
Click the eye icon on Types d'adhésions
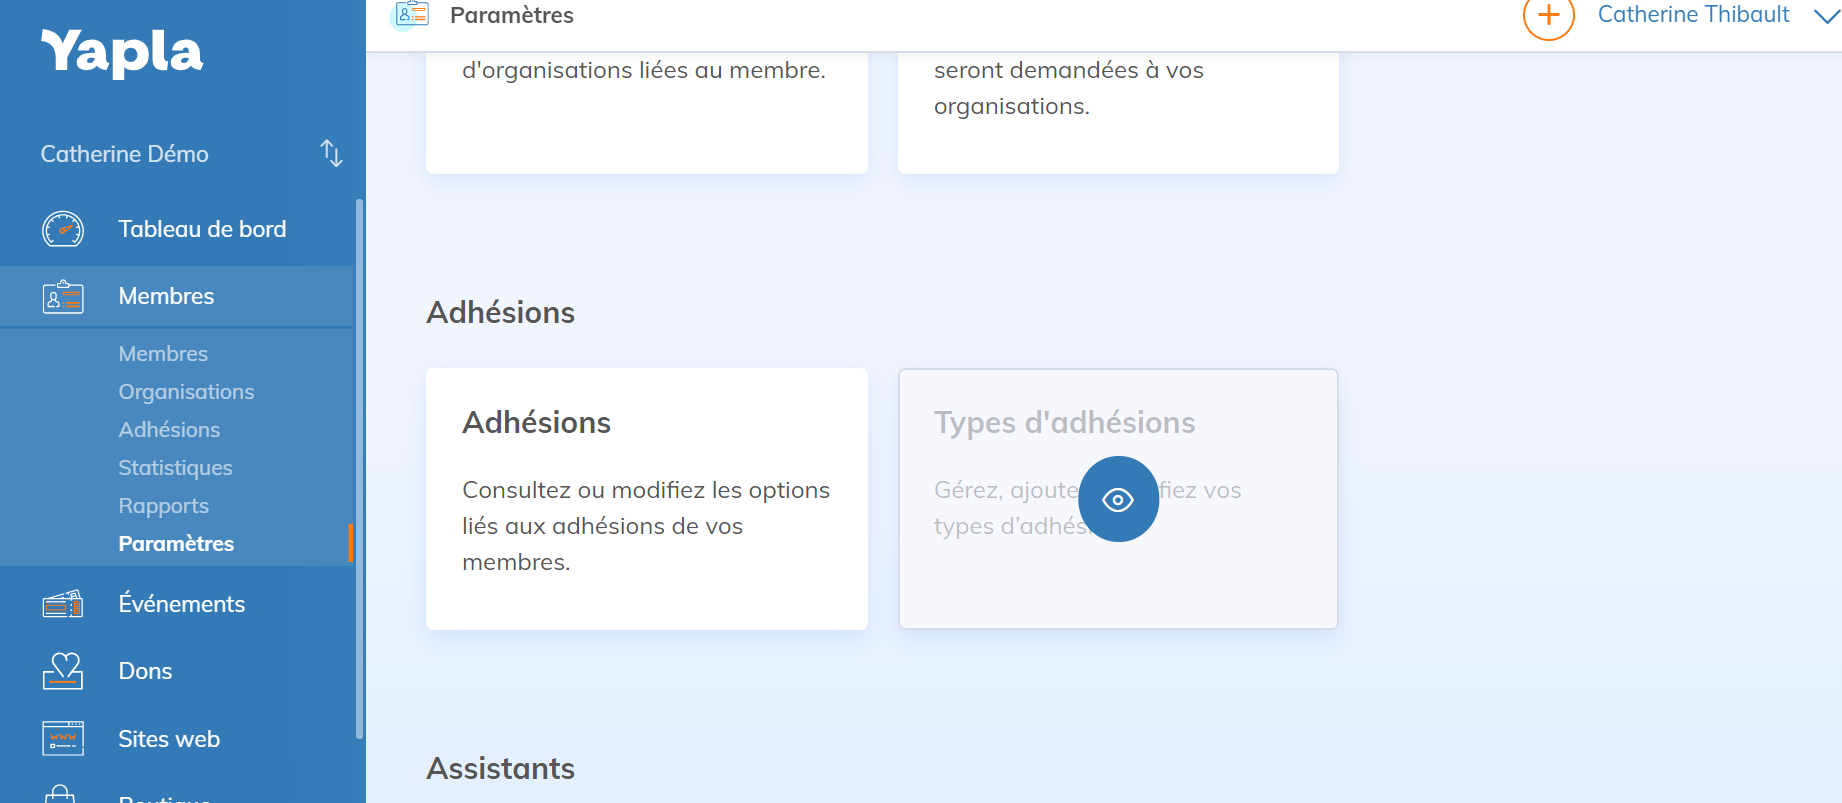(x=1118, y=499)
